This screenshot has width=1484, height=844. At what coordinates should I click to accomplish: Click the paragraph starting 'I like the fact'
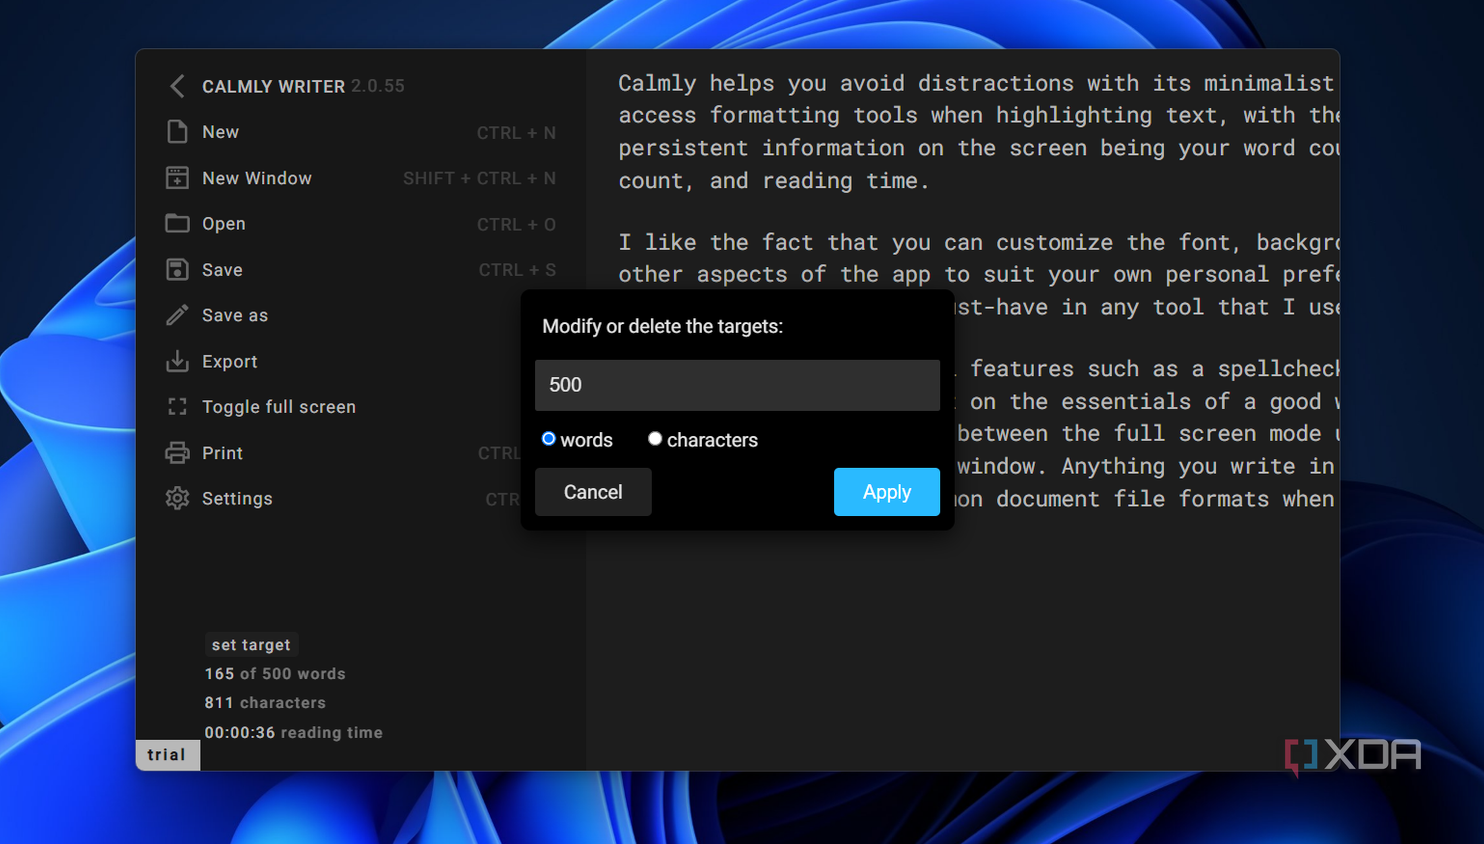coord(979,274)
